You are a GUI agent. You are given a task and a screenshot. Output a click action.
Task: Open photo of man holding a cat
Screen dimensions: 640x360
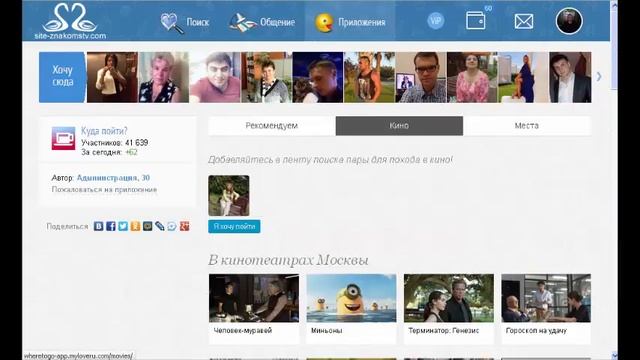[x=318, y=77]
